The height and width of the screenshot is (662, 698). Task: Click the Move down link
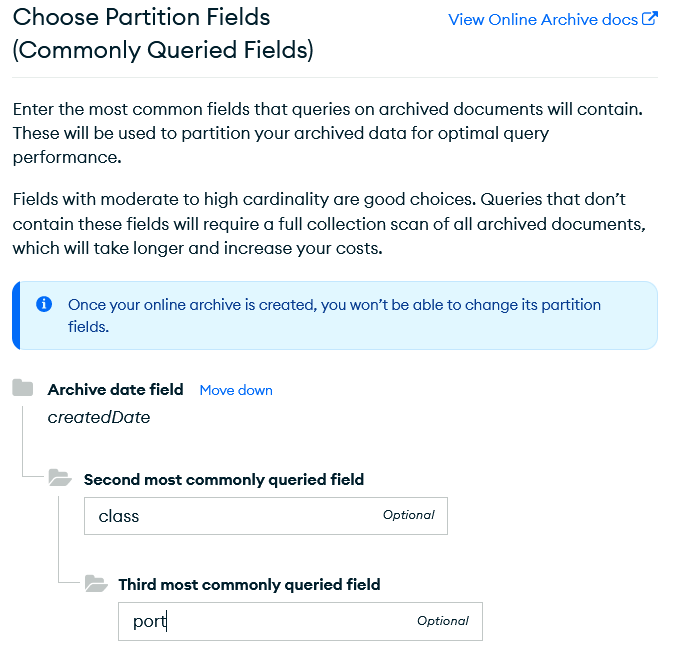(x=236, y=390)
